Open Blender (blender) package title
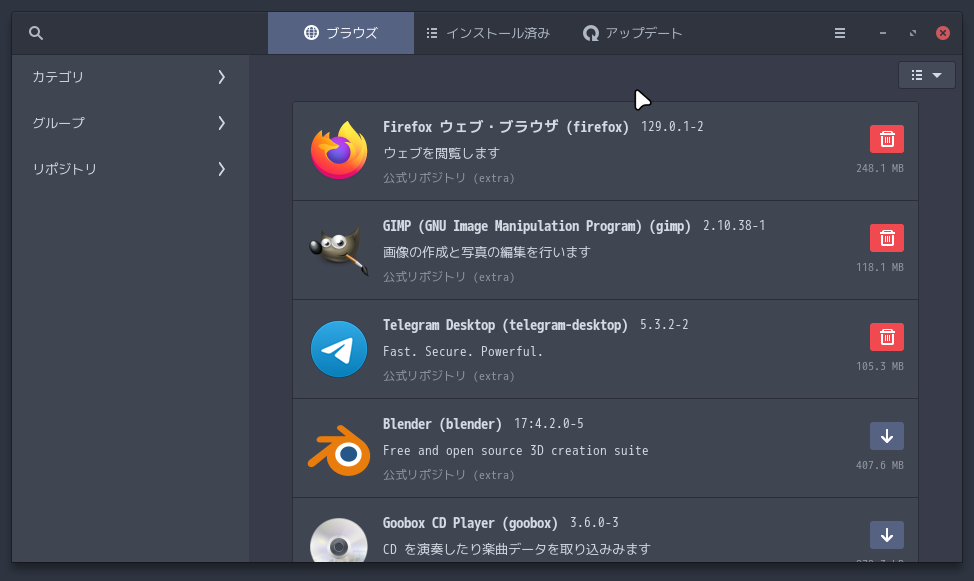974x581 pixels. (x=442, y=424)
